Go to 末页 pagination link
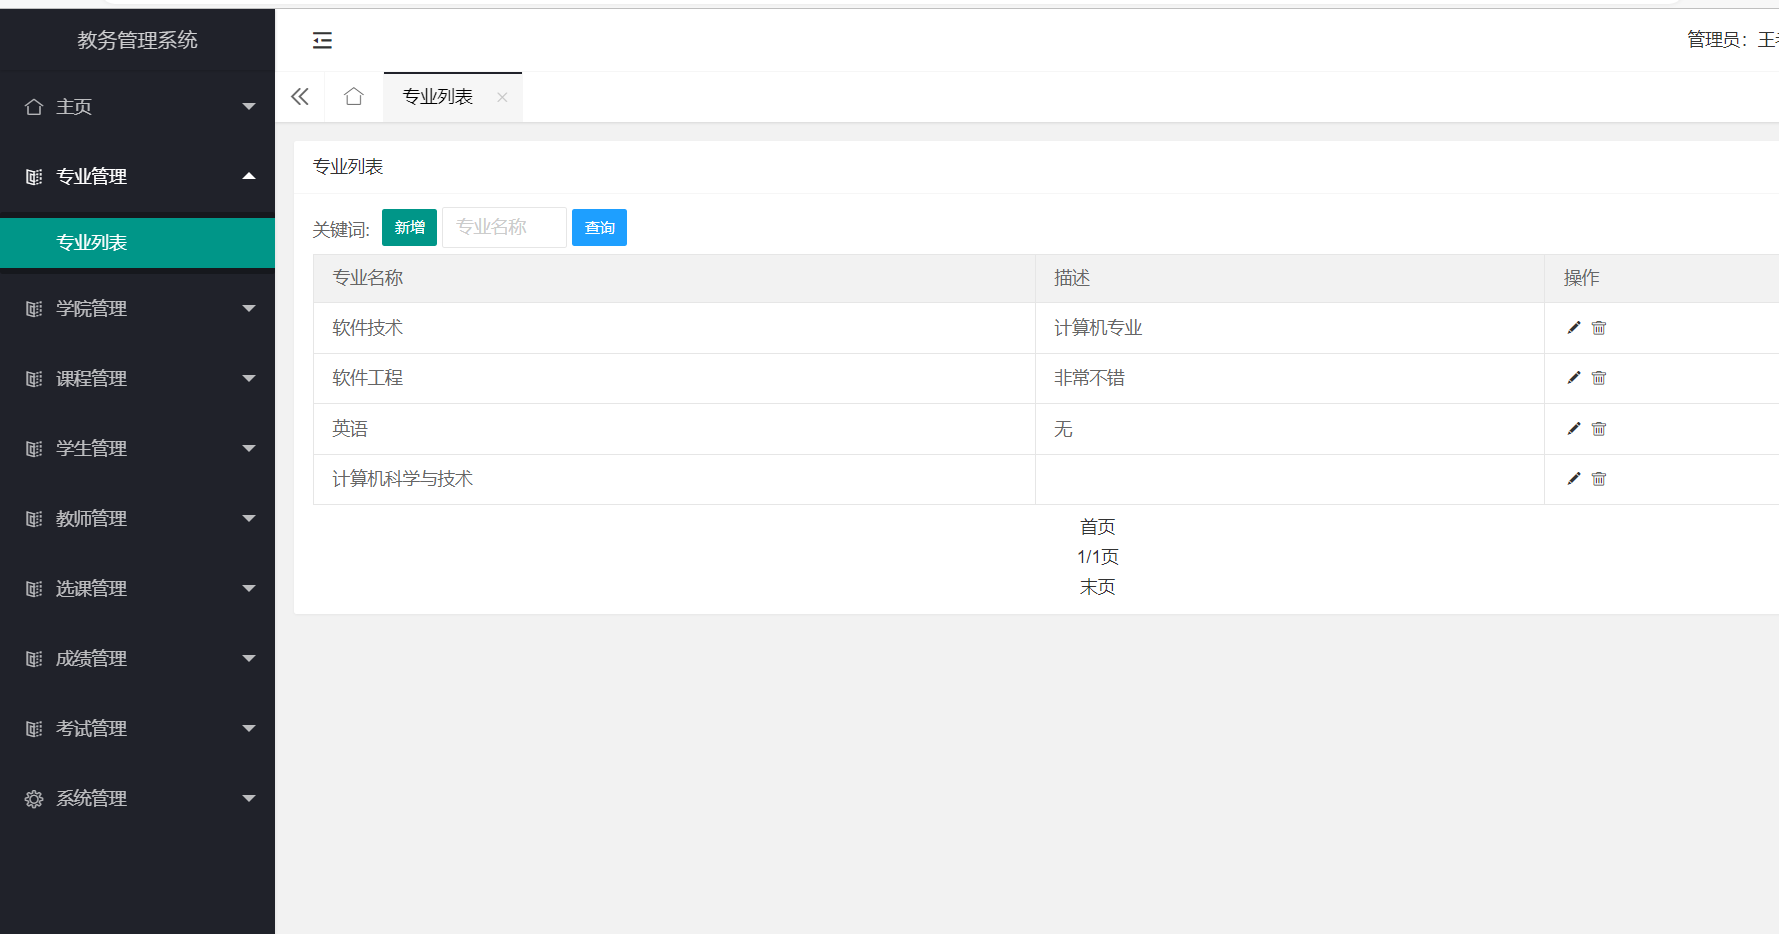The width and height of the screenshot is (1779, 934). coord(1097,587)
